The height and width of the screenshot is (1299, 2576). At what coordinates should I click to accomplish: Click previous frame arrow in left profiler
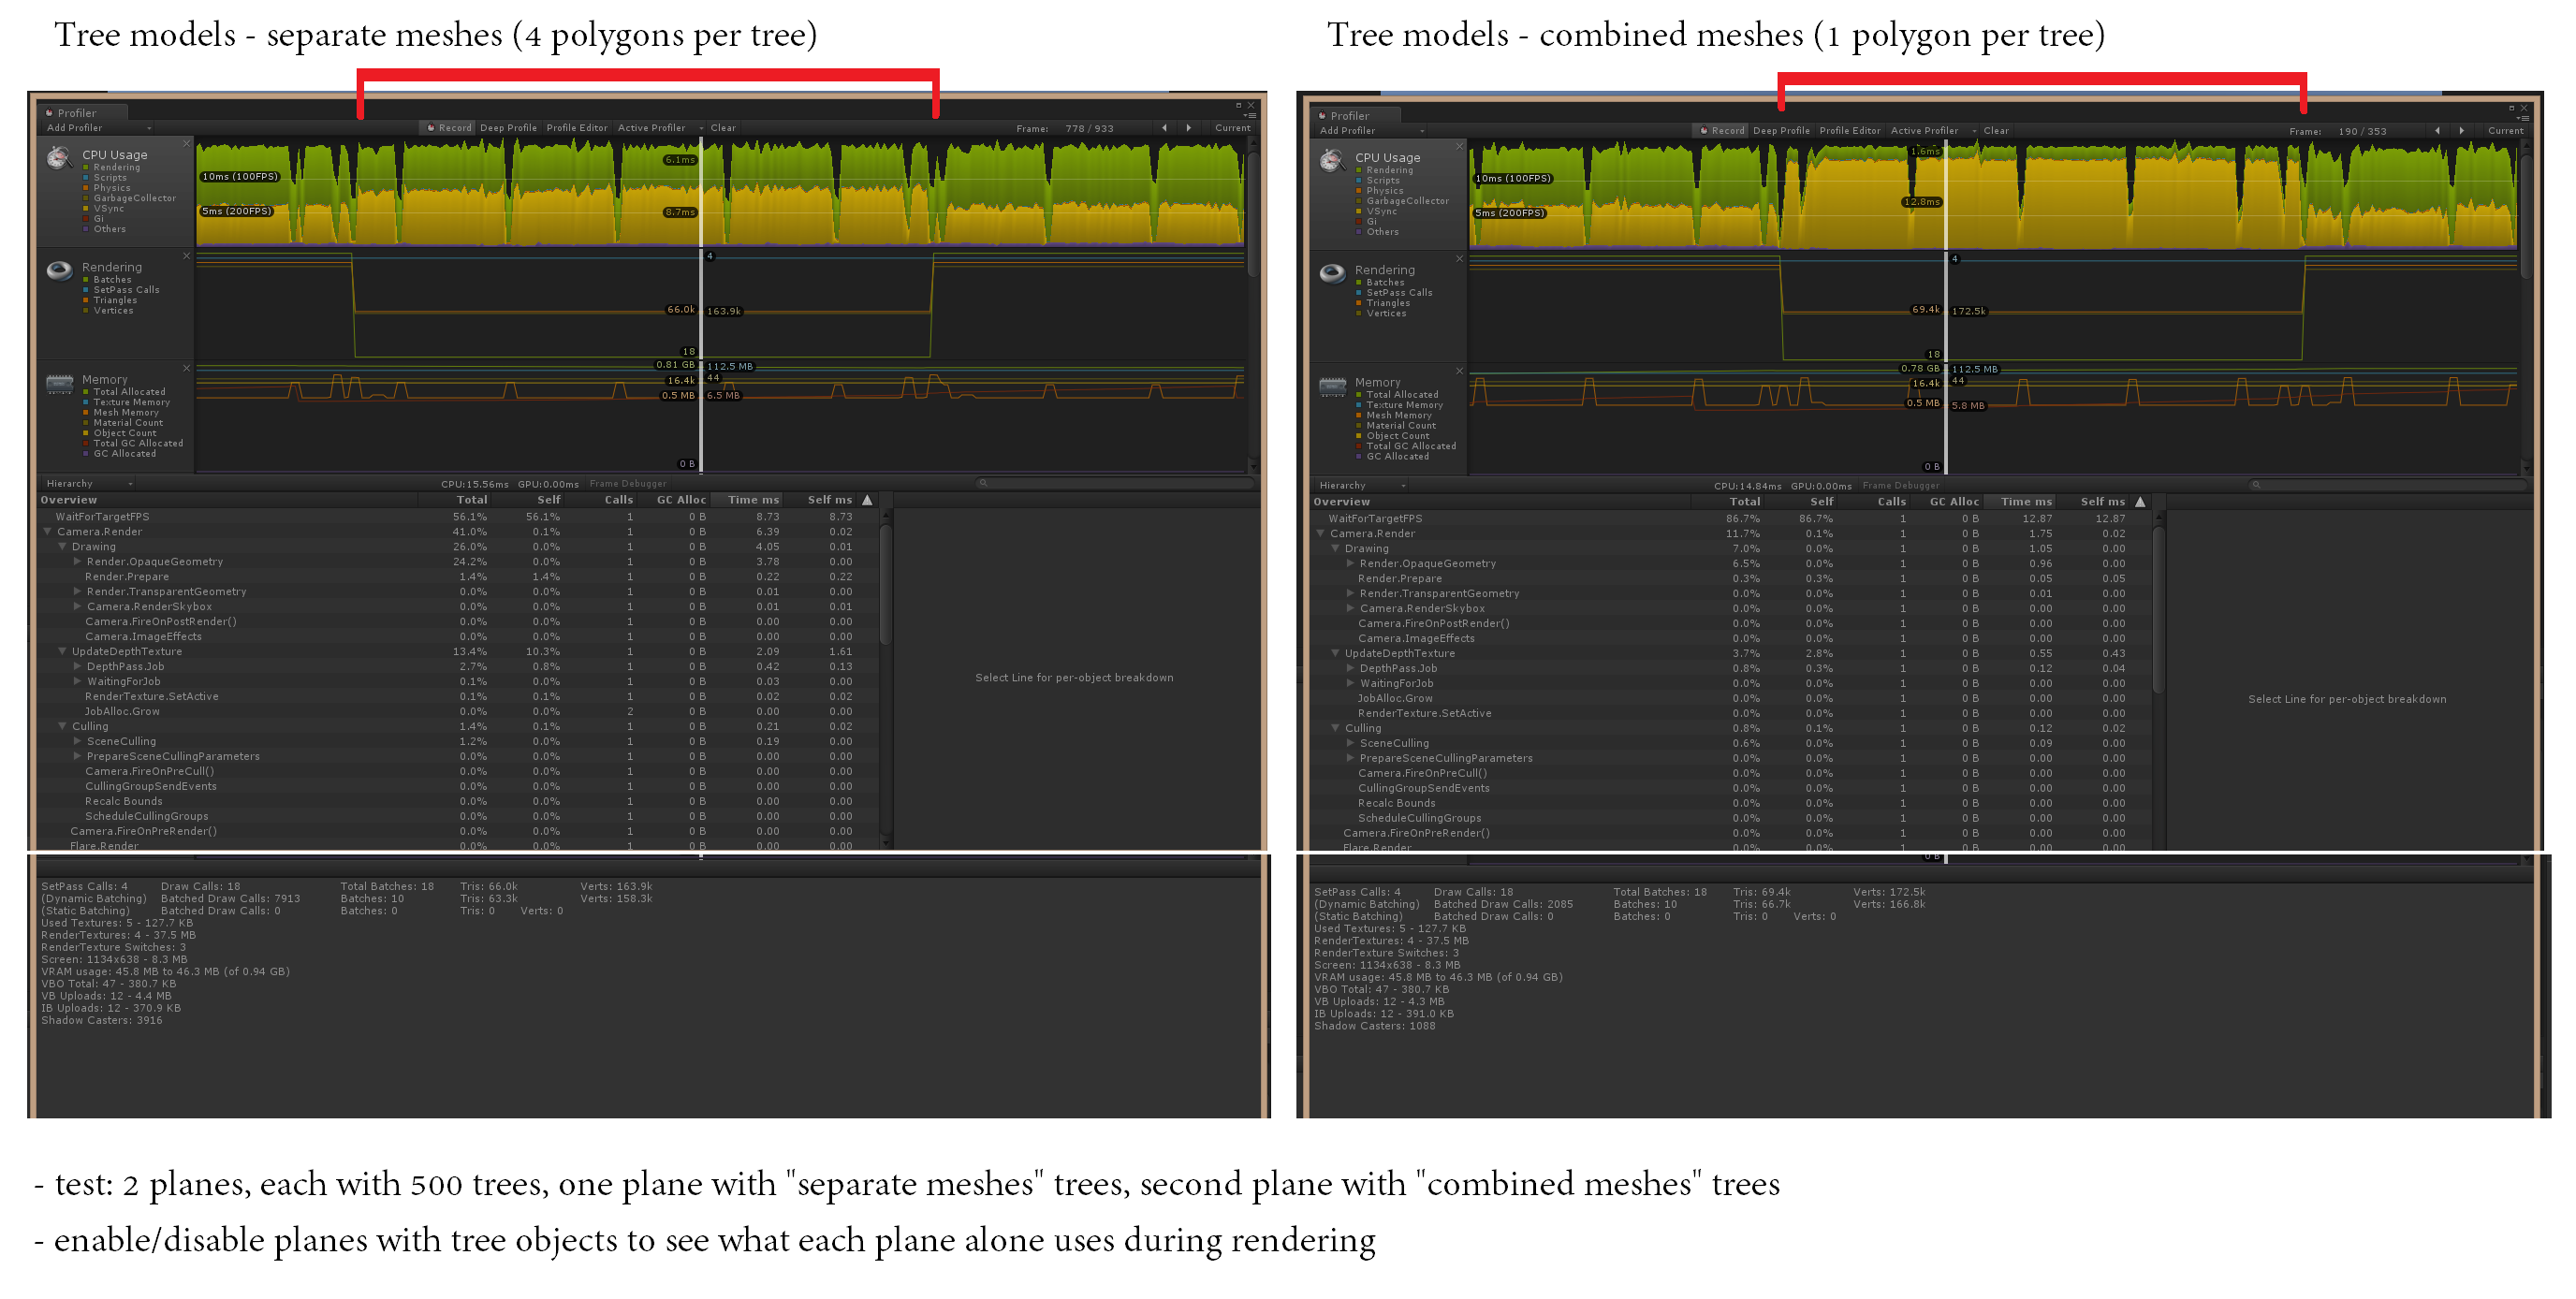tap(1164, 128)
